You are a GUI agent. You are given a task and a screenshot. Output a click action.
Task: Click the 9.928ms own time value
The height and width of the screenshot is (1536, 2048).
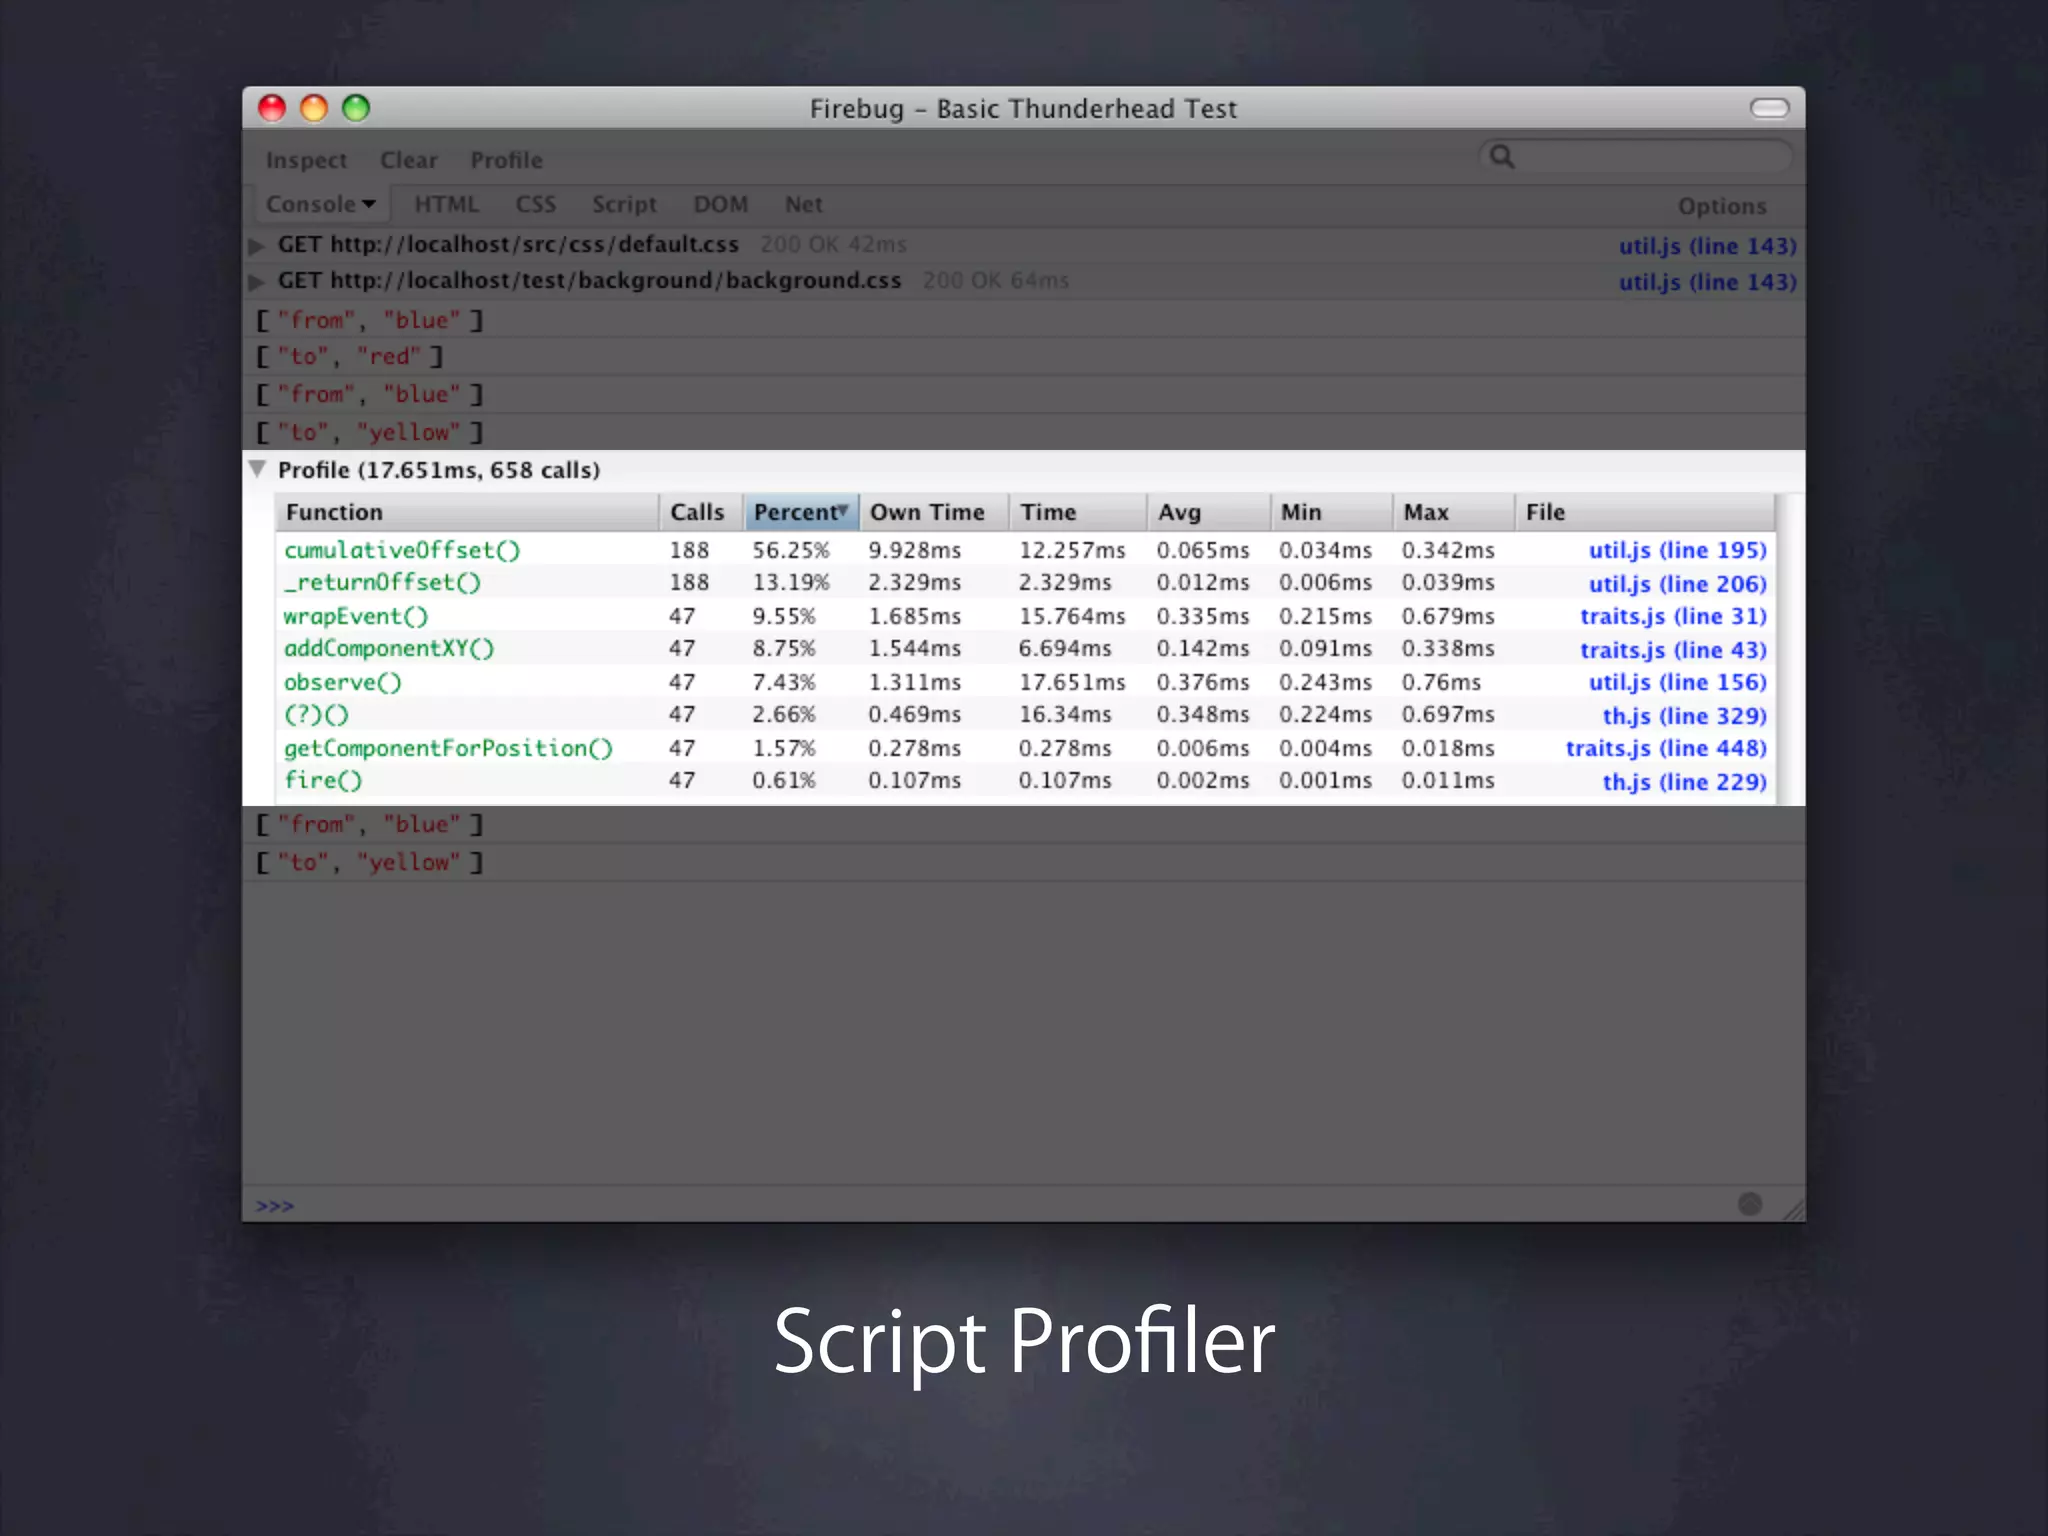click(914, 550)
